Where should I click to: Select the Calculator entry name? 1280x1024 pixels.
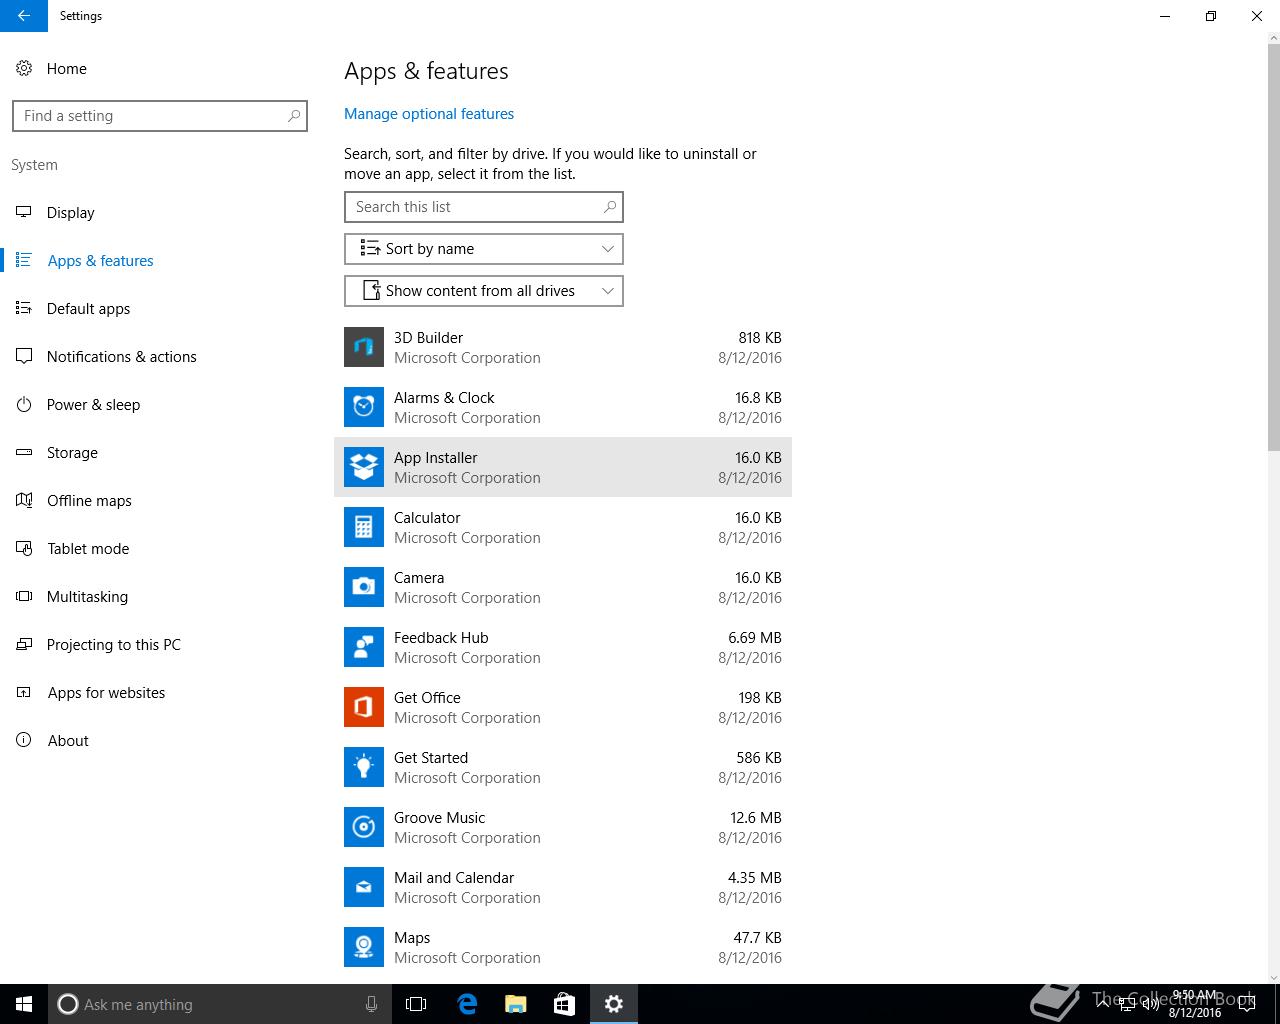click(x=427, y=518)
